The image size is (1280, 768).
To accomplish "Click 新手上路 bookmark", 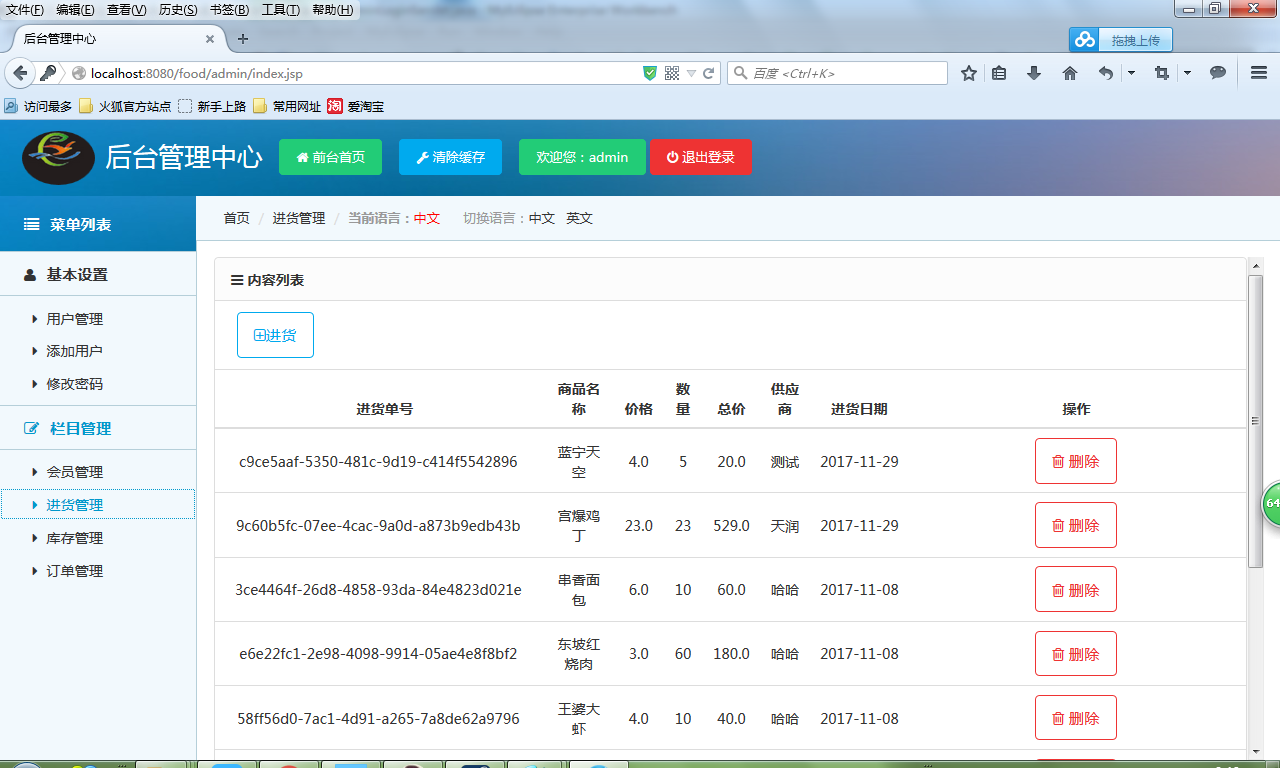I will coord(212,106).
